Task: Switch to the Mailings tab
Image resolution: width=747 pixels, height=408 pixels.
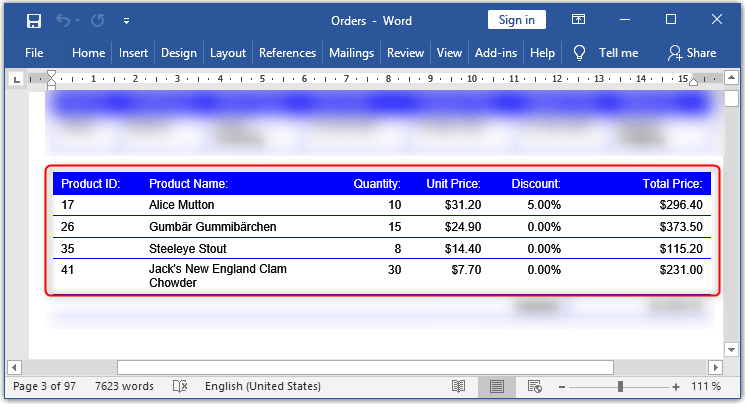Action: click(x=352, y=53)
